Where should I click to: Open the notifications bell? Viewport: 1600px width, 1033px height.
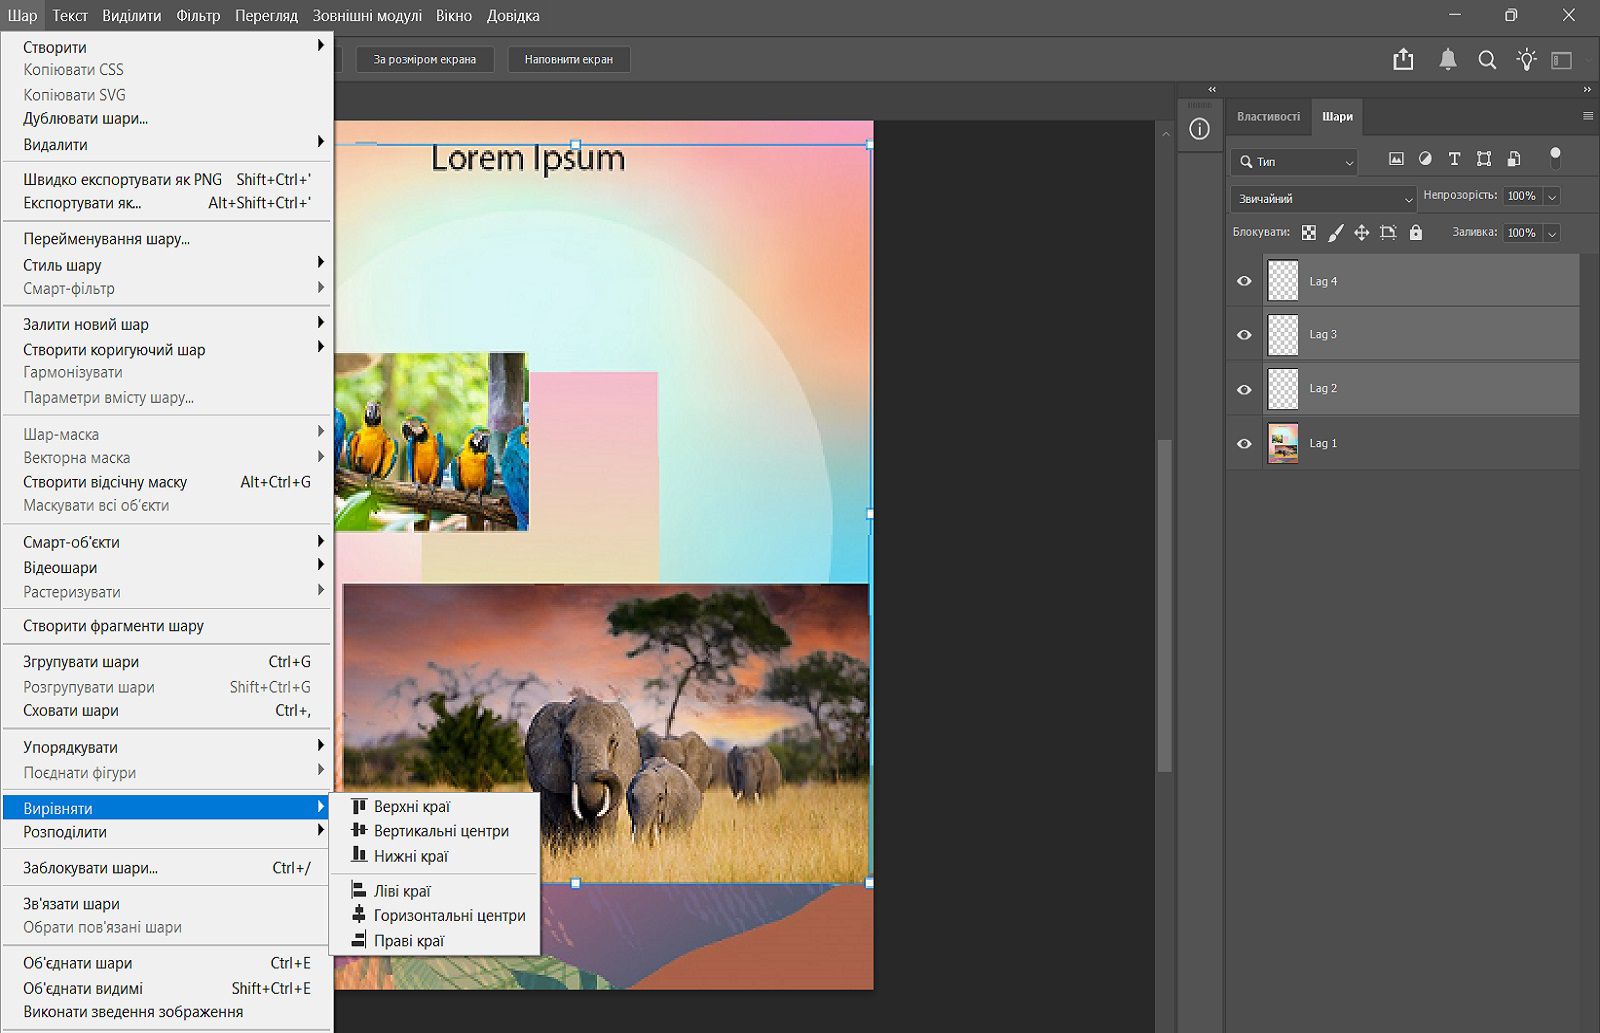click(x=1447, y=60)
